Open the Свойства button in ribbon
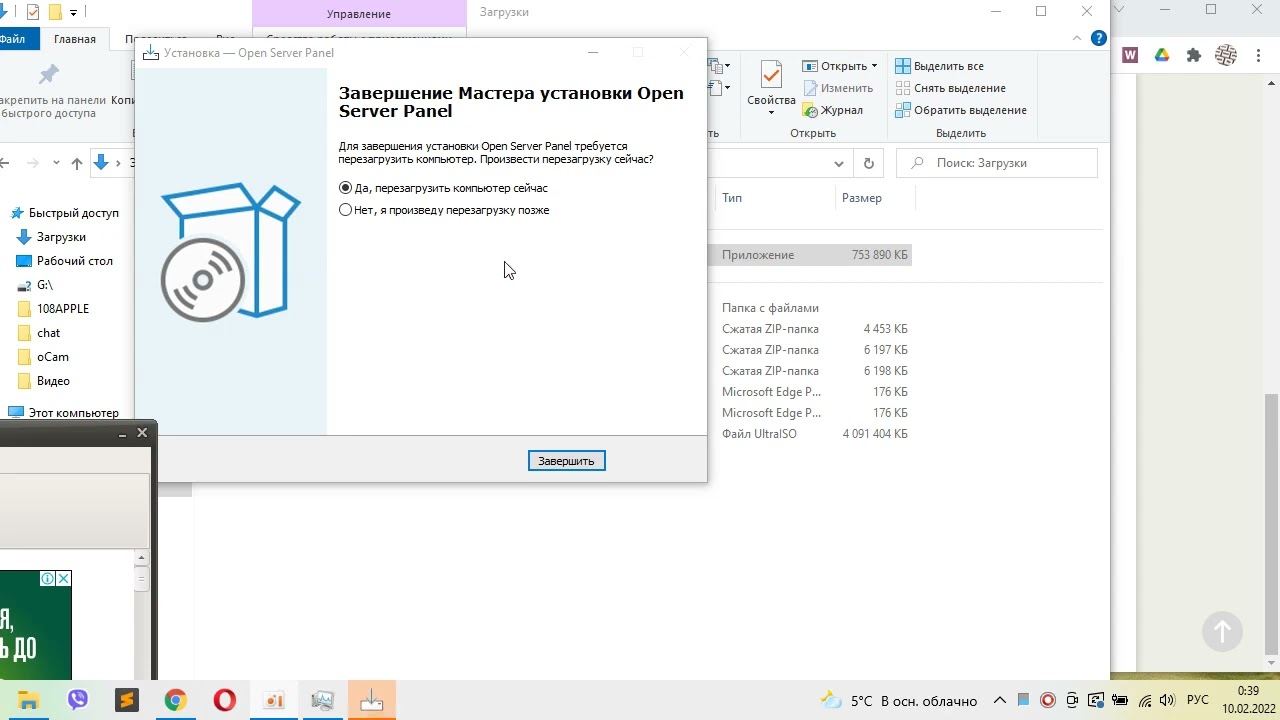 [771, 87]
